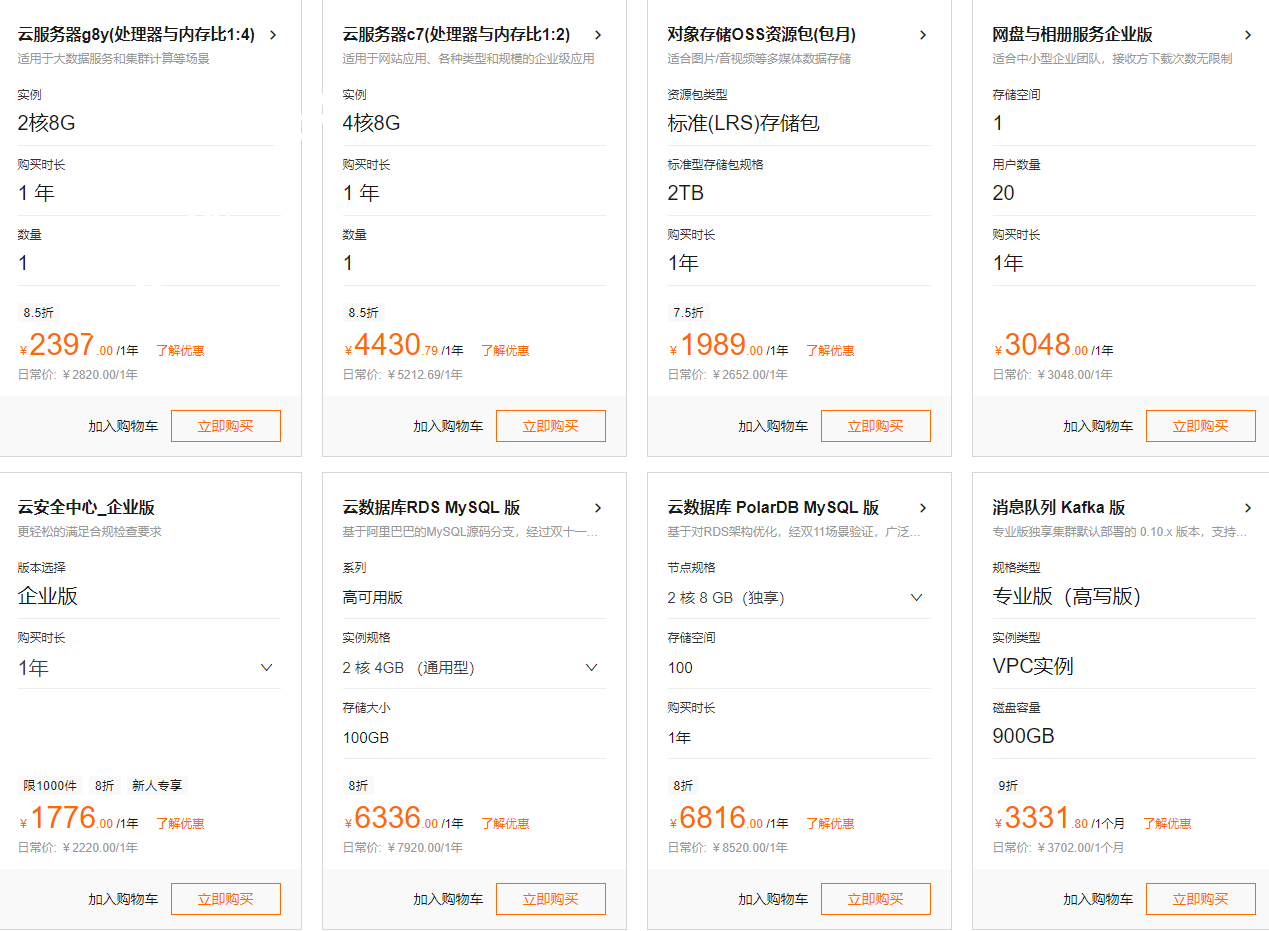Viewport: 1269px width, 931px height.
Task: Add 云服务器g8y to cart via 加入购物车
Action: tap(123, 426)
